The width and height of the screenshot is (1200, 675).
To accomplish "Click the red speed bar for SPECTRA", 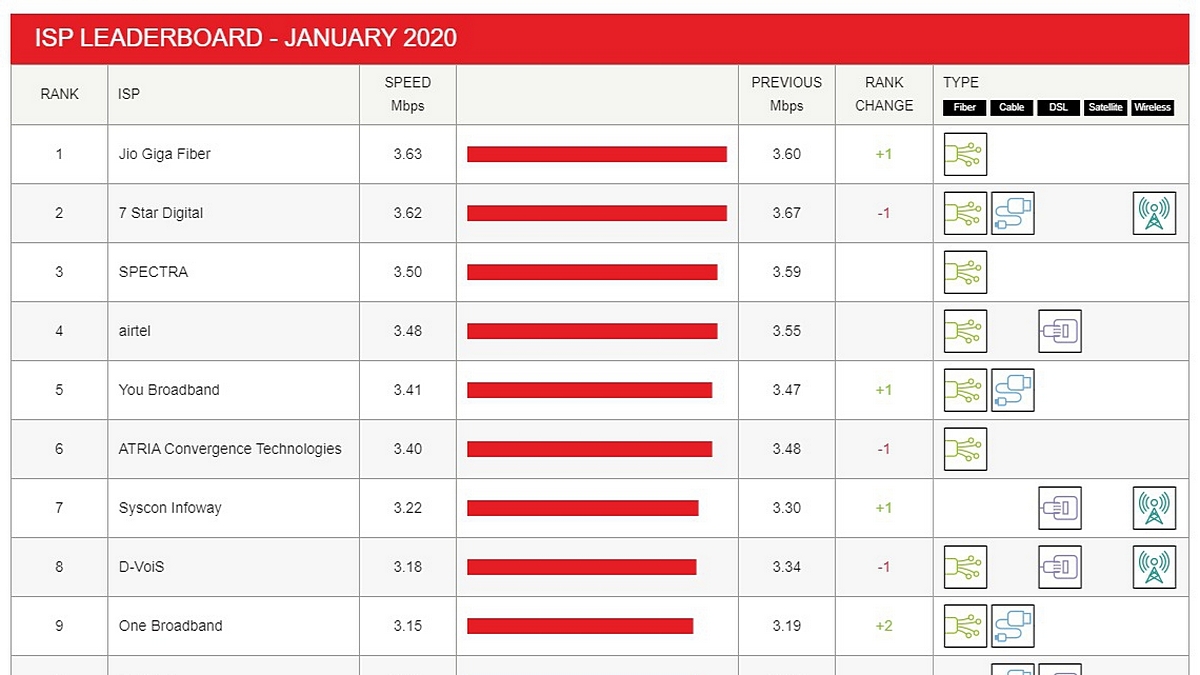I will point(592,272).
